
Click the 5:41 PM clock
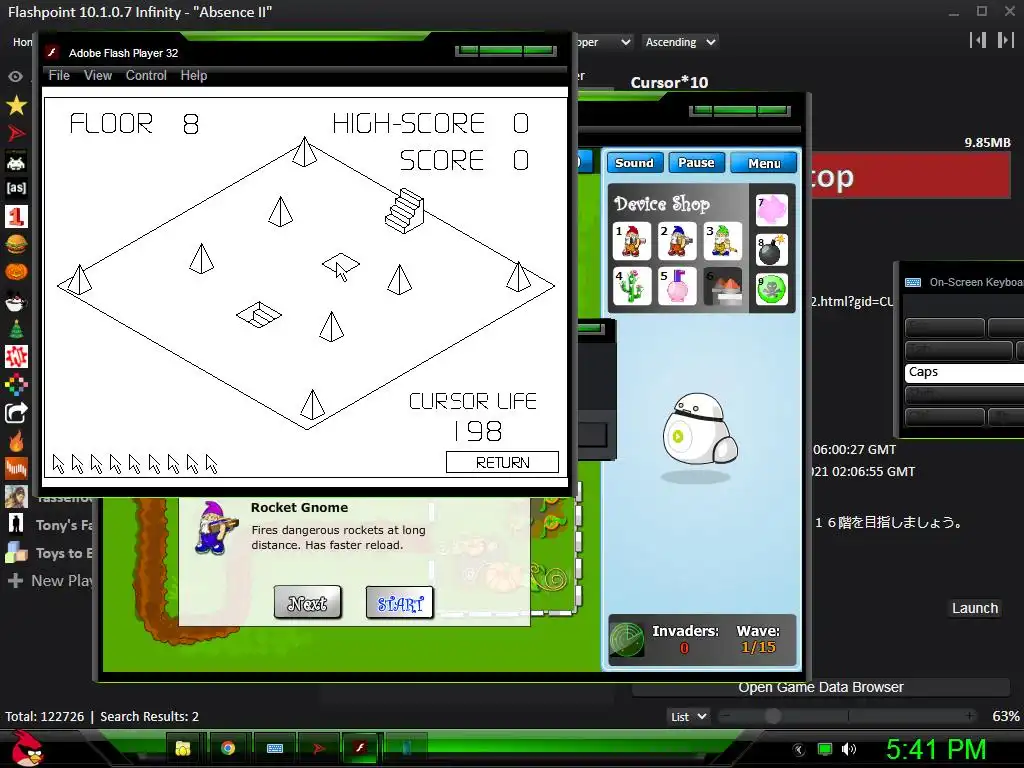click(936, 749)
